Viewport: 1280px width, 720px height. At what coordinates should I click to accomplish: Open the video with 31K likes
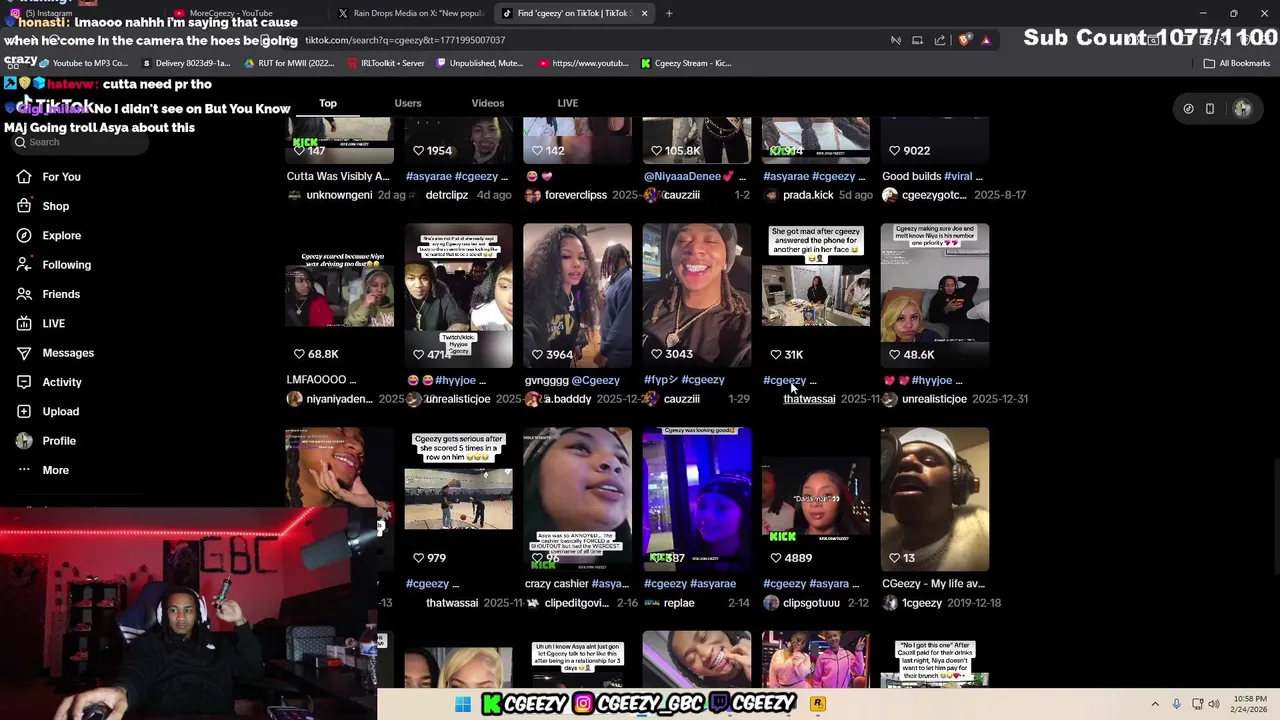click(x=816, y=295)
